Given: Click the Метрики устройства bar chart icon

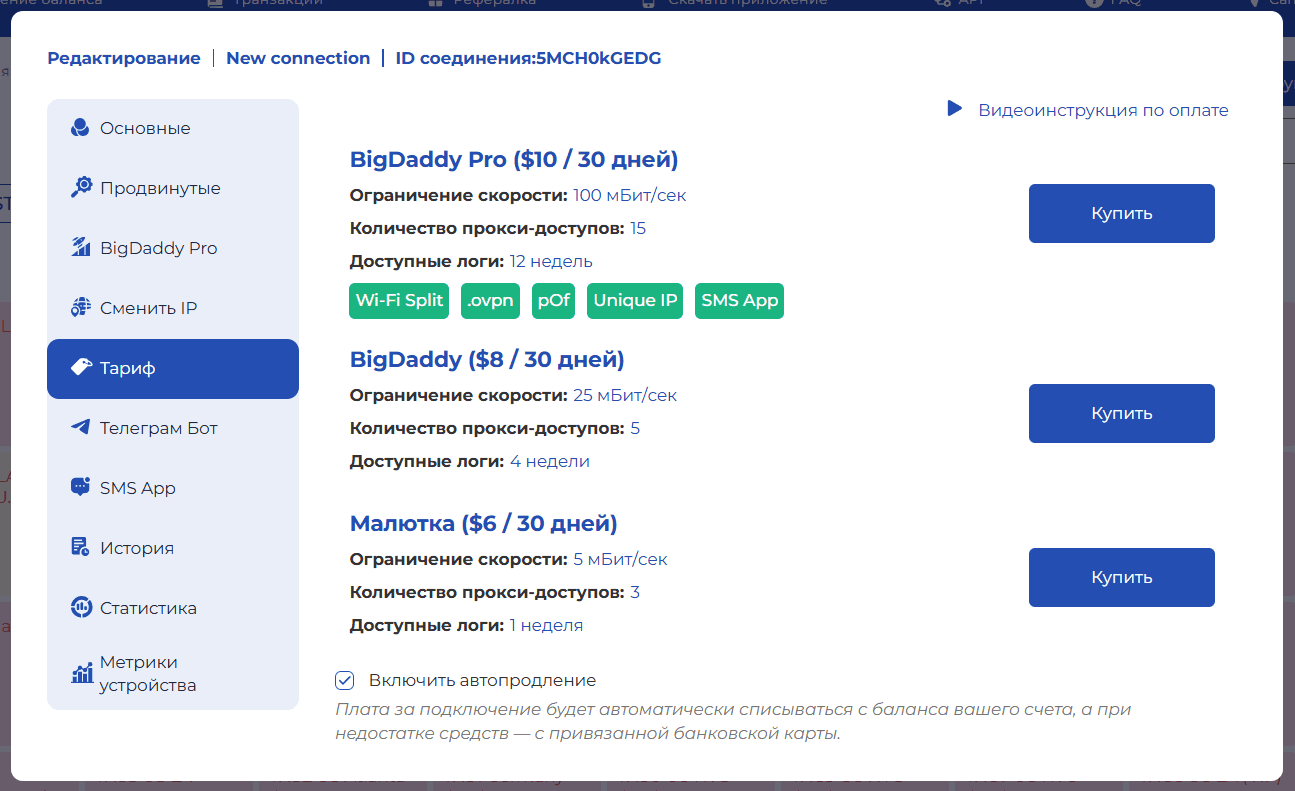Looking at the screenshot, I should tap(80, 674).
